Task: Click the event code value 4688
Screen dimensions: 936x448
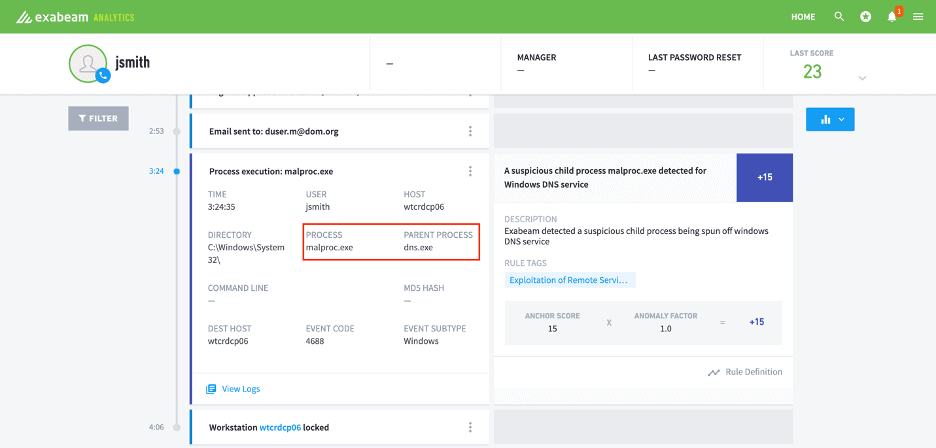Action: point(315,341)
